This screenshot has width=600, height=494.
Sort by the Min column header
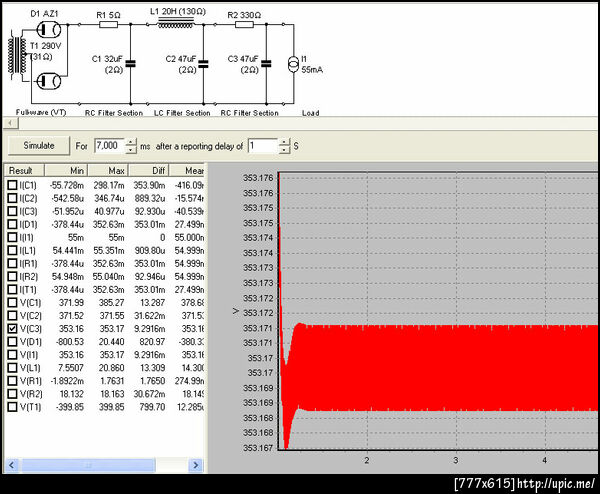point(66,171)
